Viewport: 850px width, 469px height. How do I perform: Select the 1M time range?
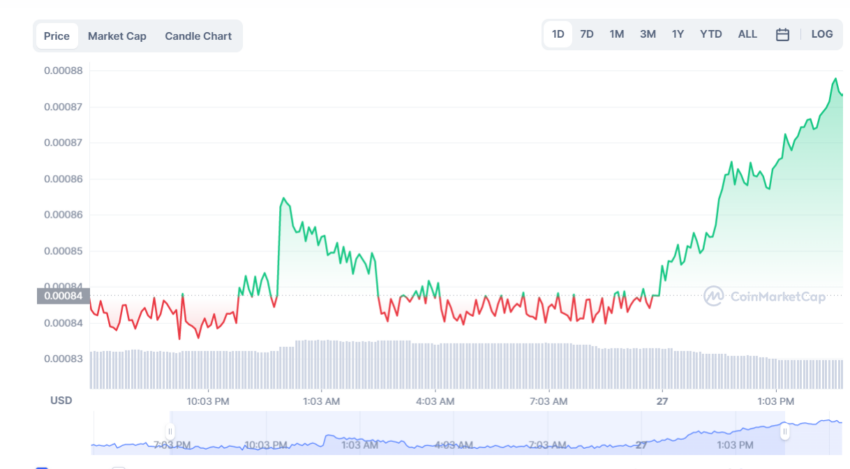pos(616,34)
